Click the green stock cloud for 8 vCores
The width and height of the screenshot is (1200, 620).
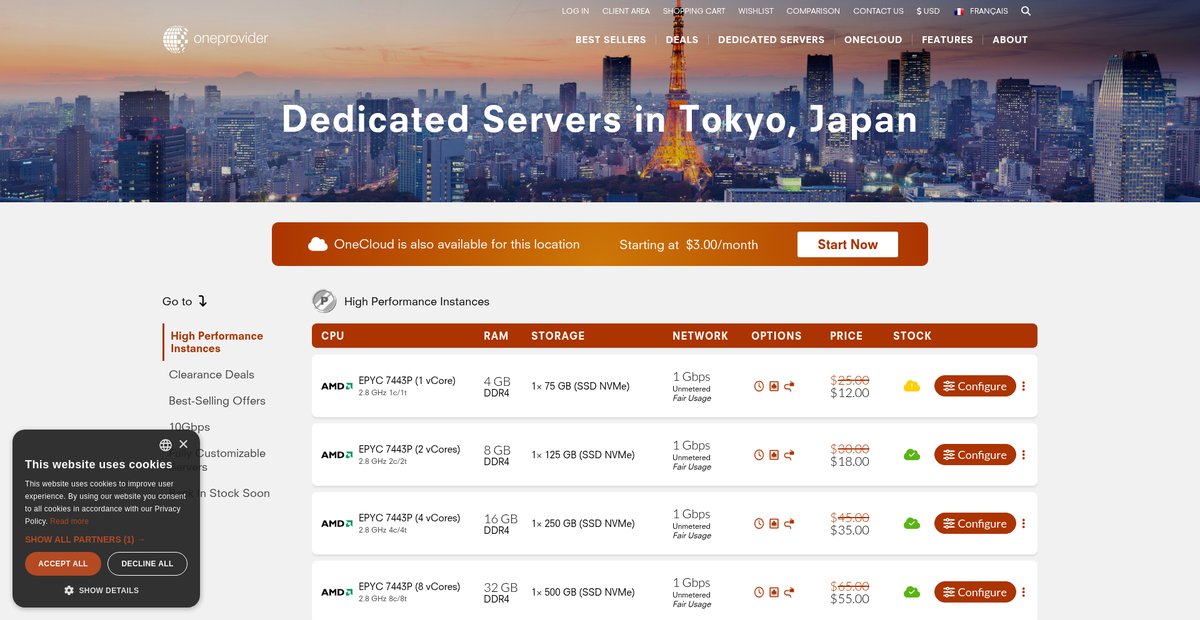tap(912, 592)
